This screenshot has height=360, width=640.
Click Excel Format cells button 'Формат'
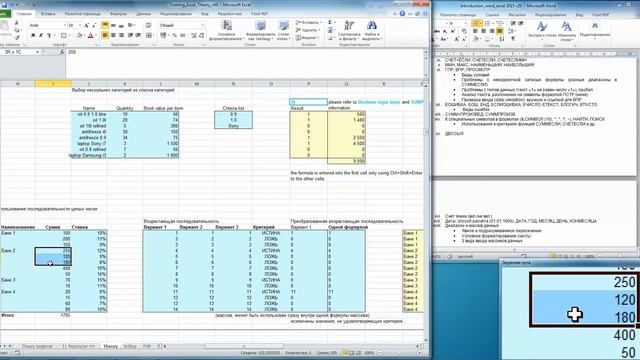(307, 38)
